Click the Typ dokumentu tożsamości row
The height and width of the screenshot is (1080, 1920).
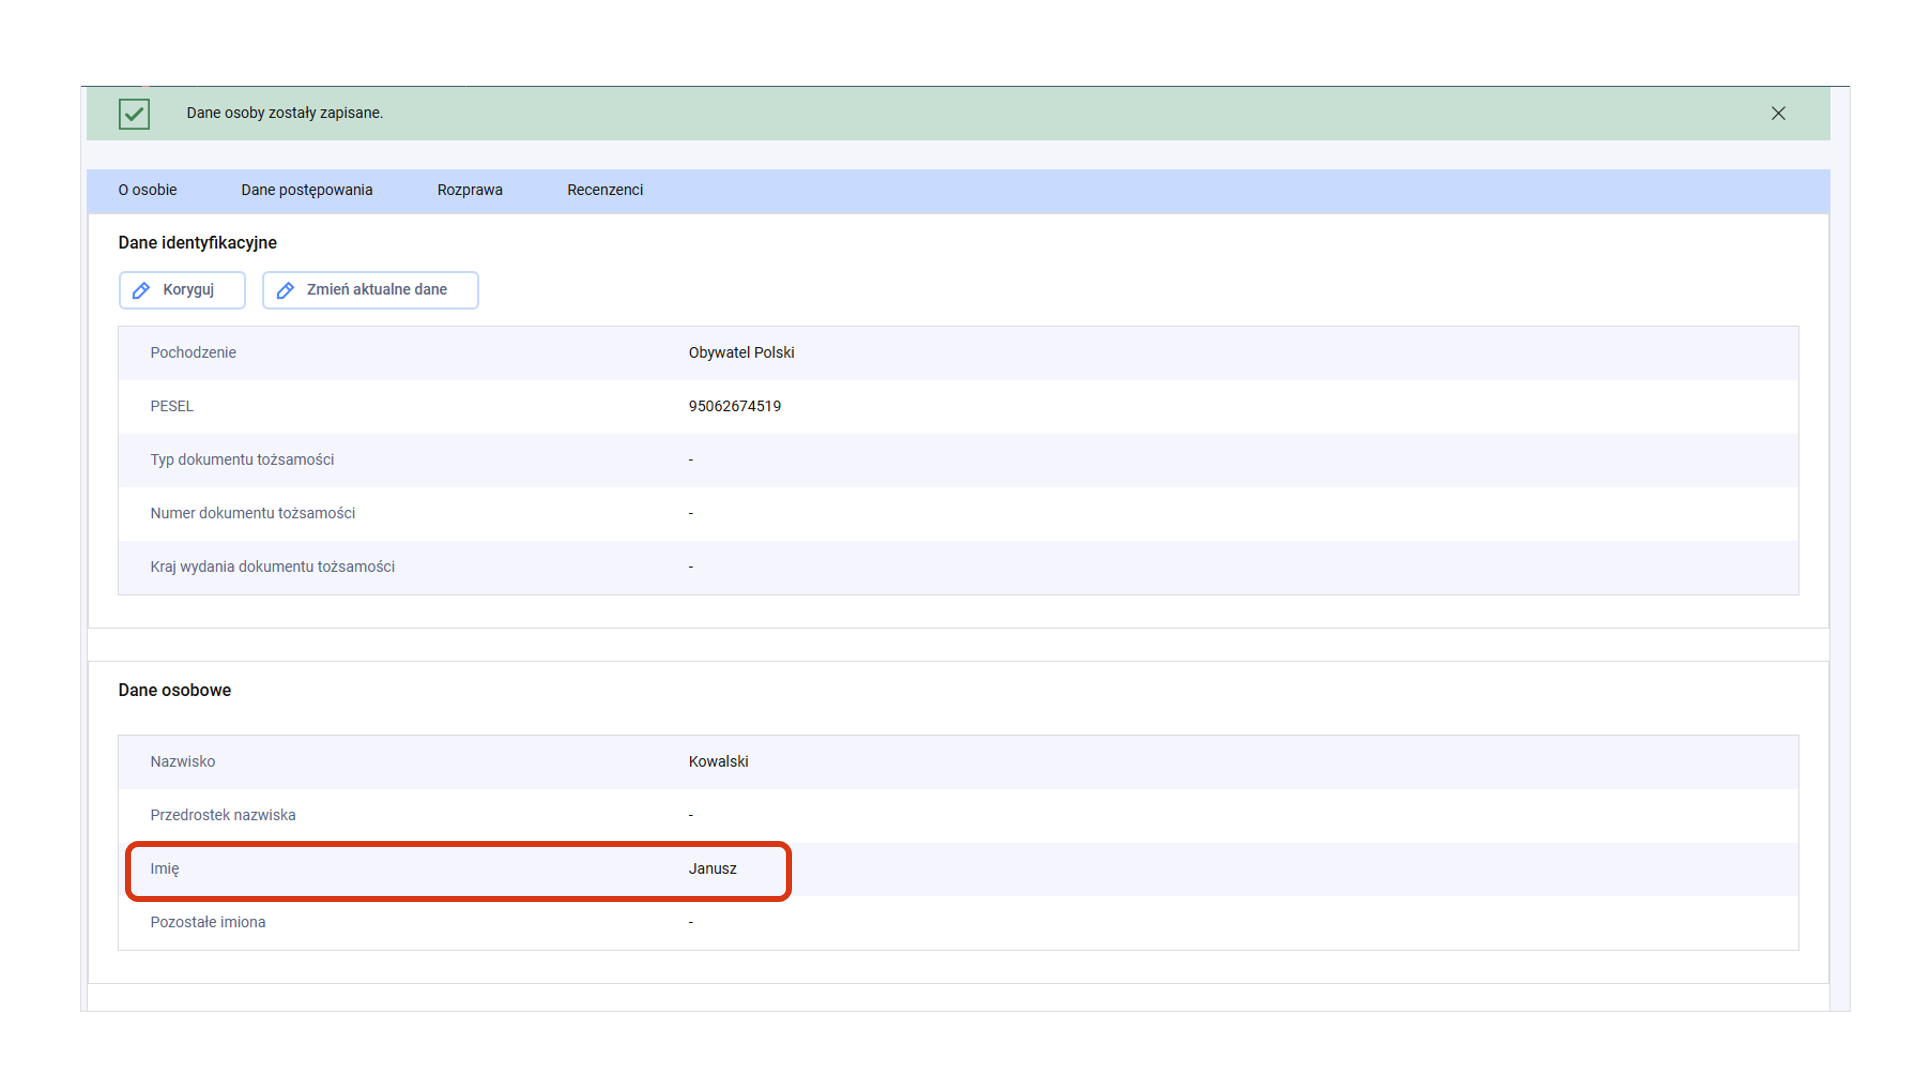[242, 460]
